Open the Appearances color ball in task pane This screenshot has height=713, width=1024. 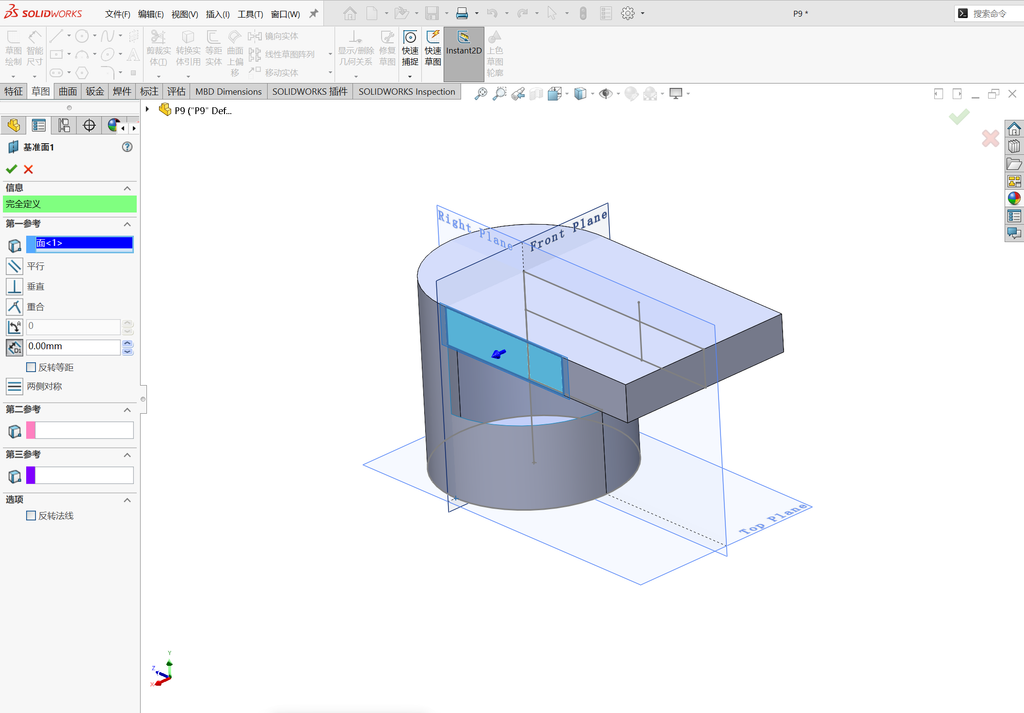pos(1014,198)
